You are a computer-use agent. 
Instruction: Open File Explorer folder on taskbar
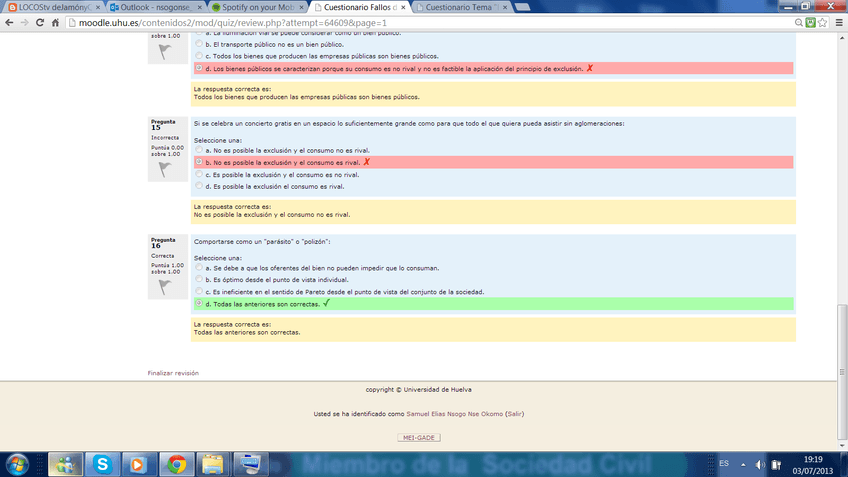pyautogui.click(x=213, y=465)
